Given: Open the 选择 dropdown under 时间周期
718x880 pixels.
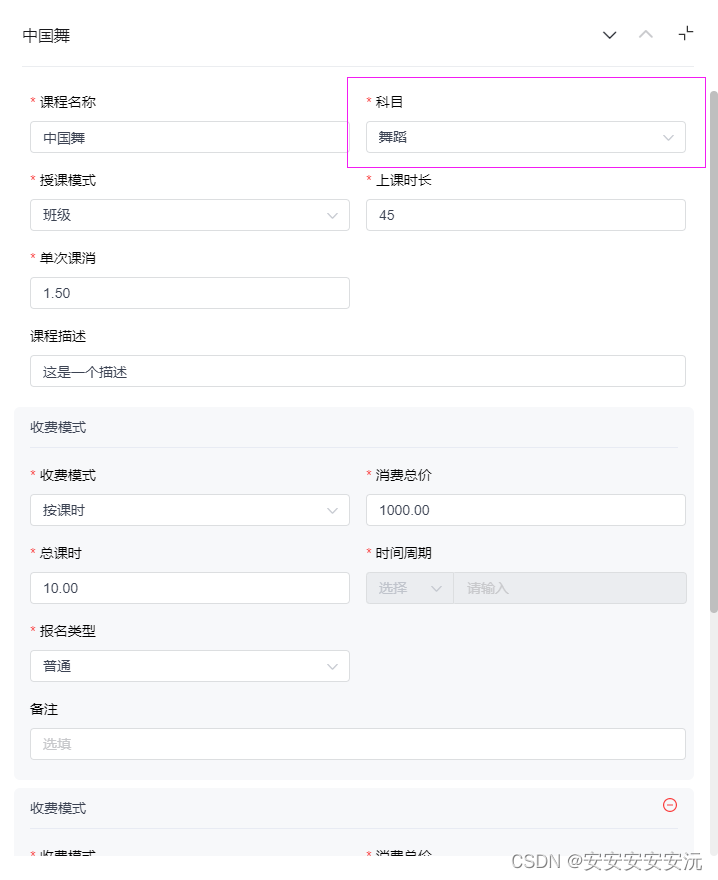Looking at the screenshot, I should [409, 588].
